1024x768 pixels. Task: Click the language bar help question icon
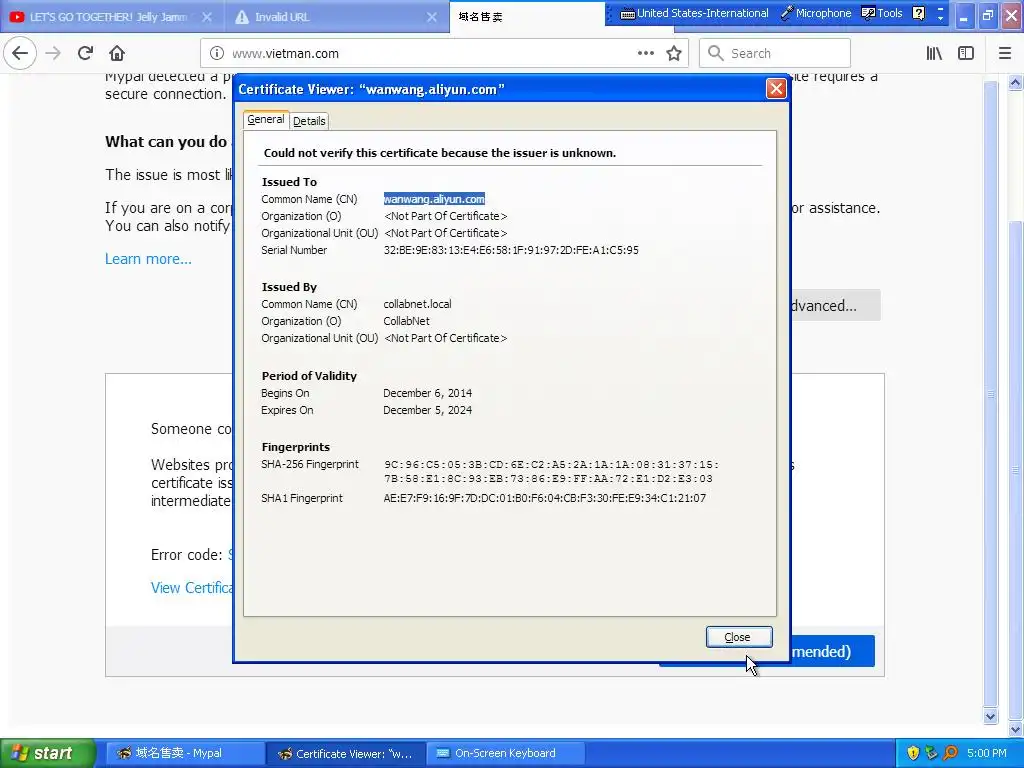coord(918,13)
